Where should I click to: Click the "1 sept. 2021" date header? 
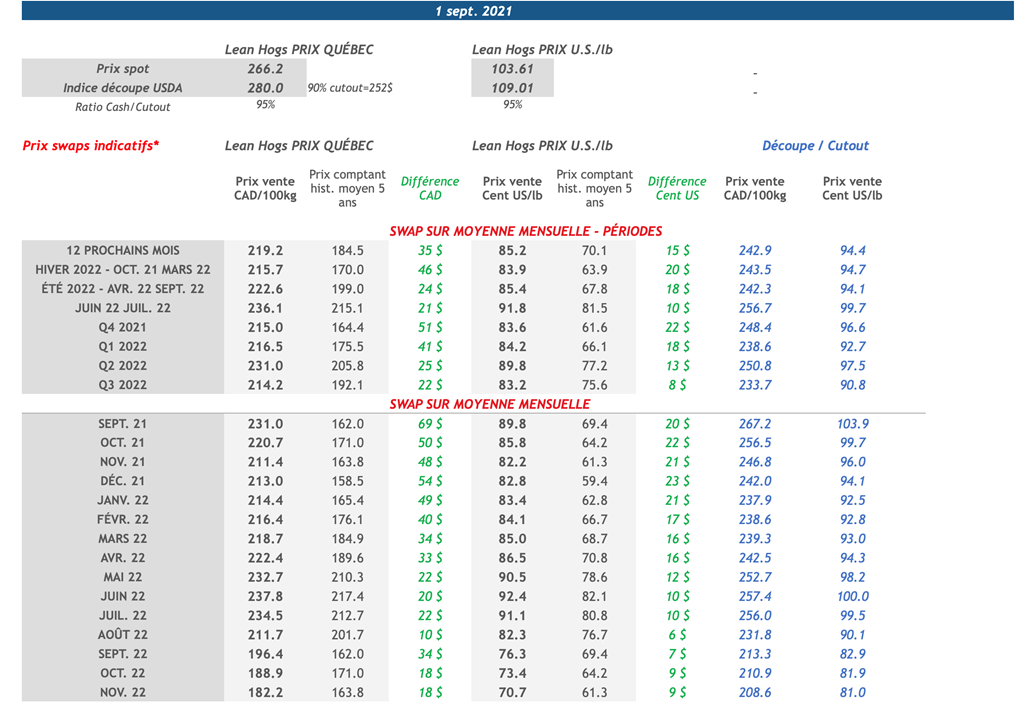click(x=474, y=11)
